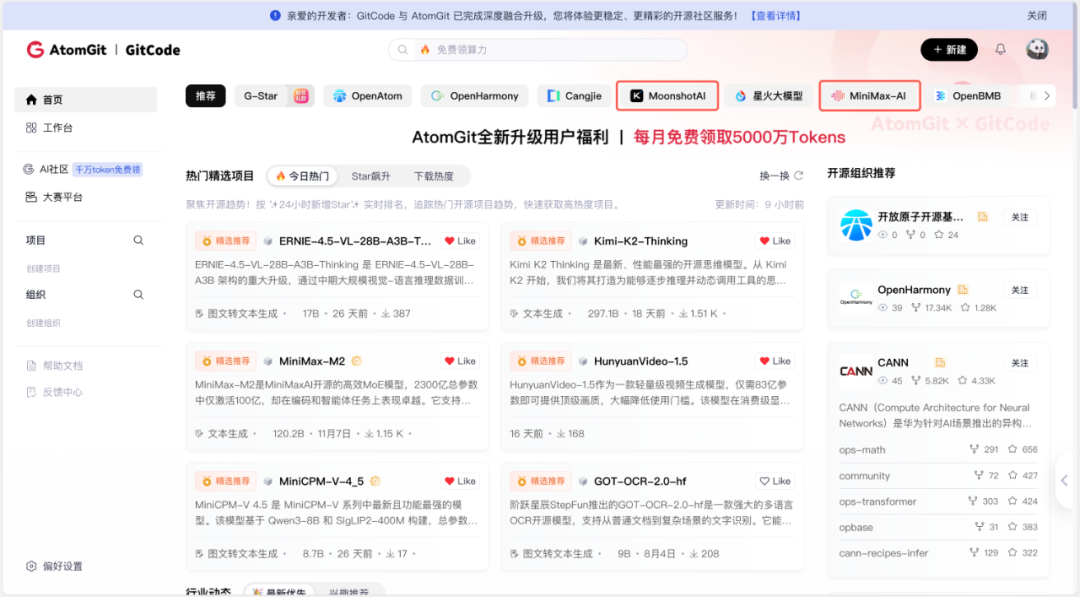The width and height of the screenshot is (1080, 597).
Task: Click the home icon in sidebar
Action: 31,100
